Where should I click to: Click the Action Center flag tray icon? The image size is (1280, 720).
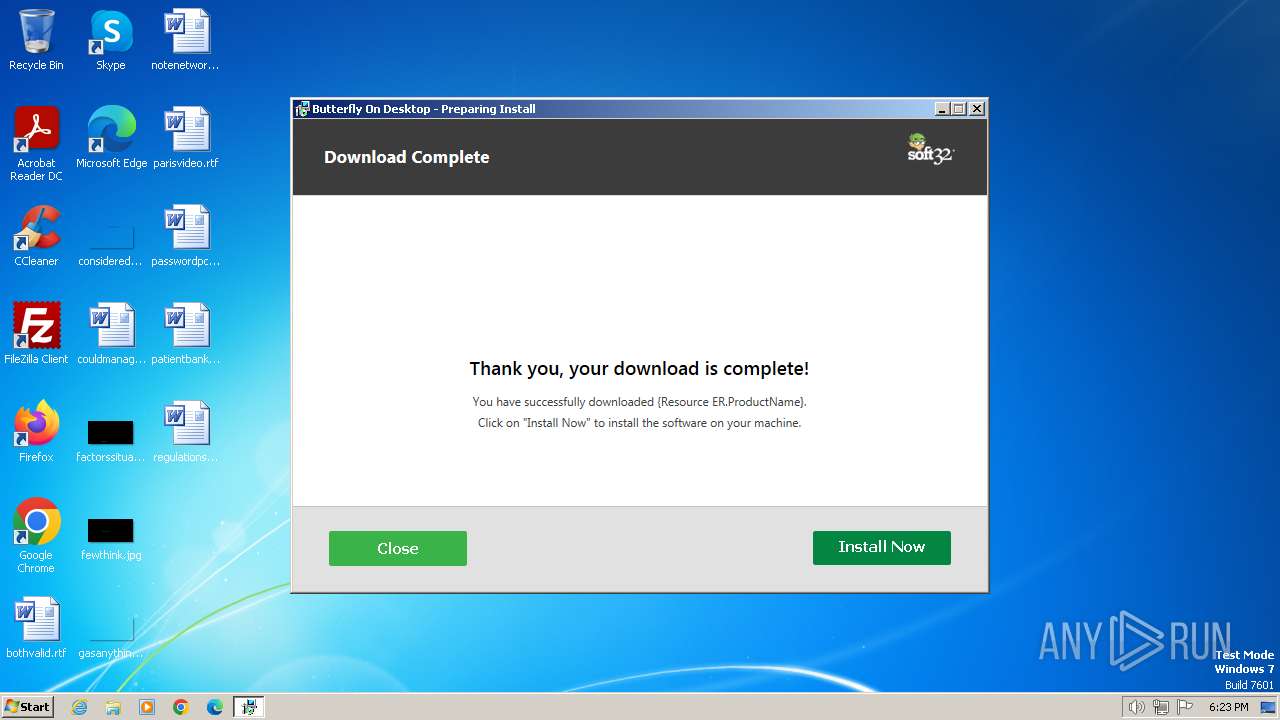[1185, 707]
